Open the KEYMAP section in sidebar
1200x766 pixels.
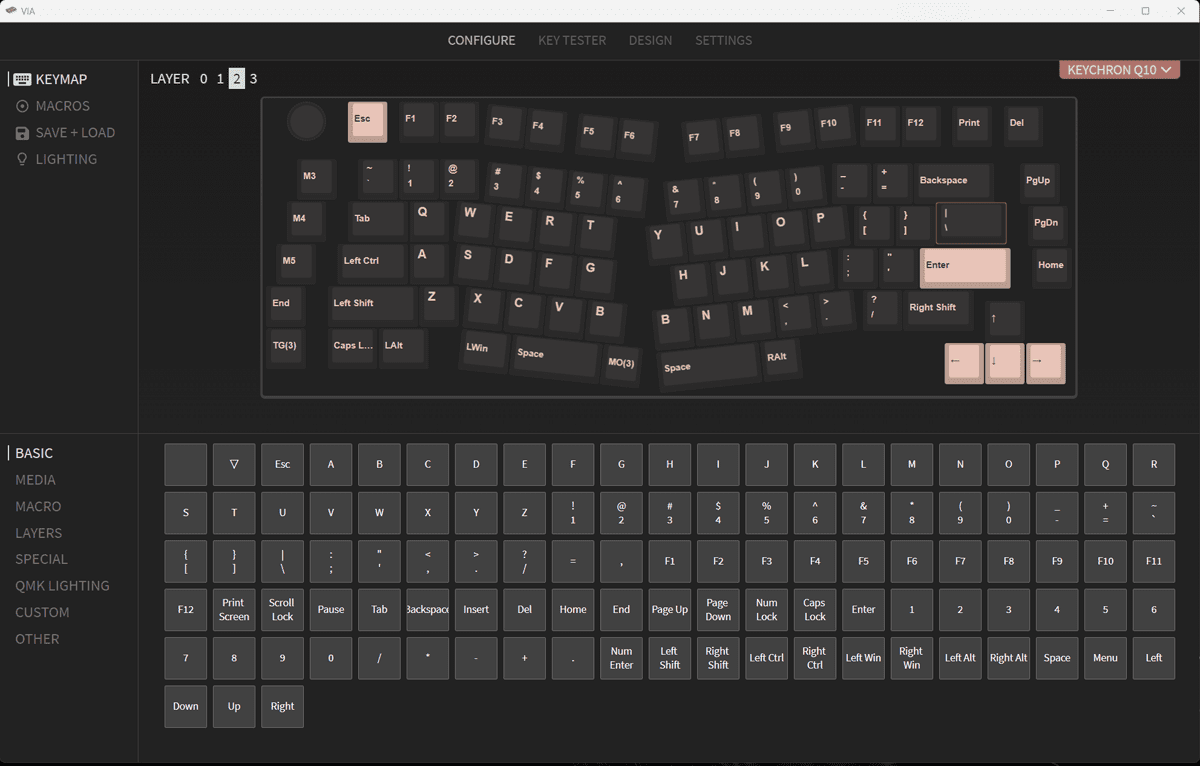pyautogui.click(x=50, y=79)
